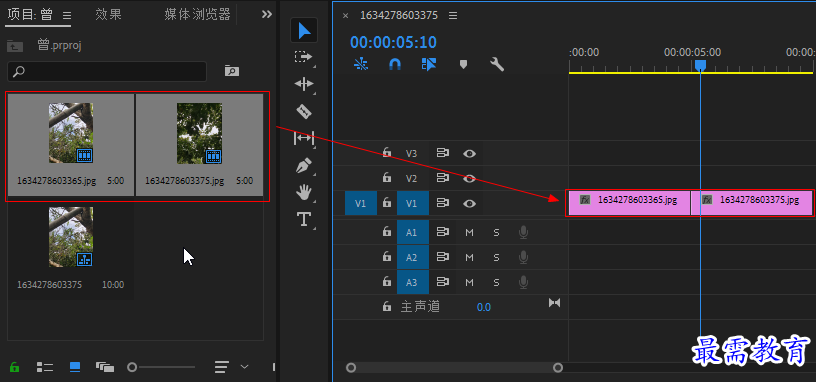Toggle lock on the V3 track
816x382 pixels.
[x=387, y=152]
